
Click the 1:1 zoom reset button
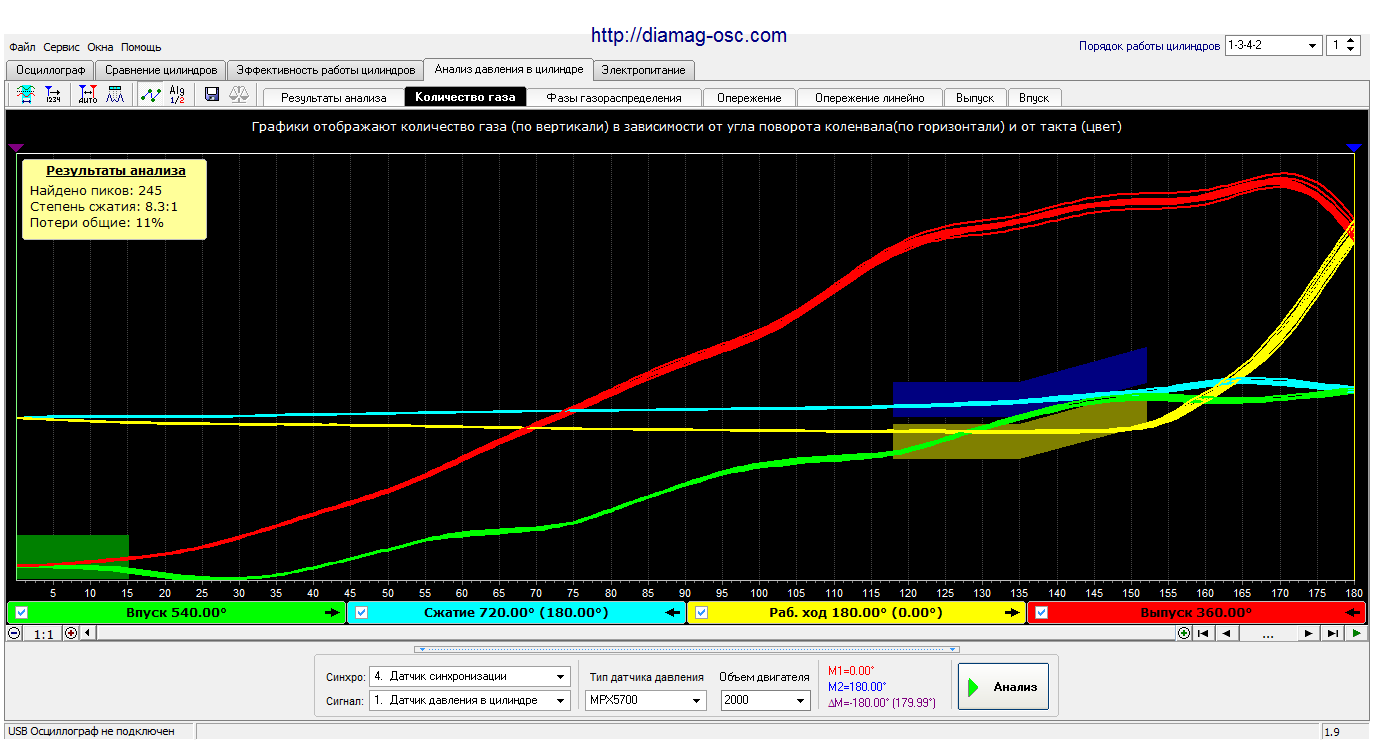tap(42, 633)
